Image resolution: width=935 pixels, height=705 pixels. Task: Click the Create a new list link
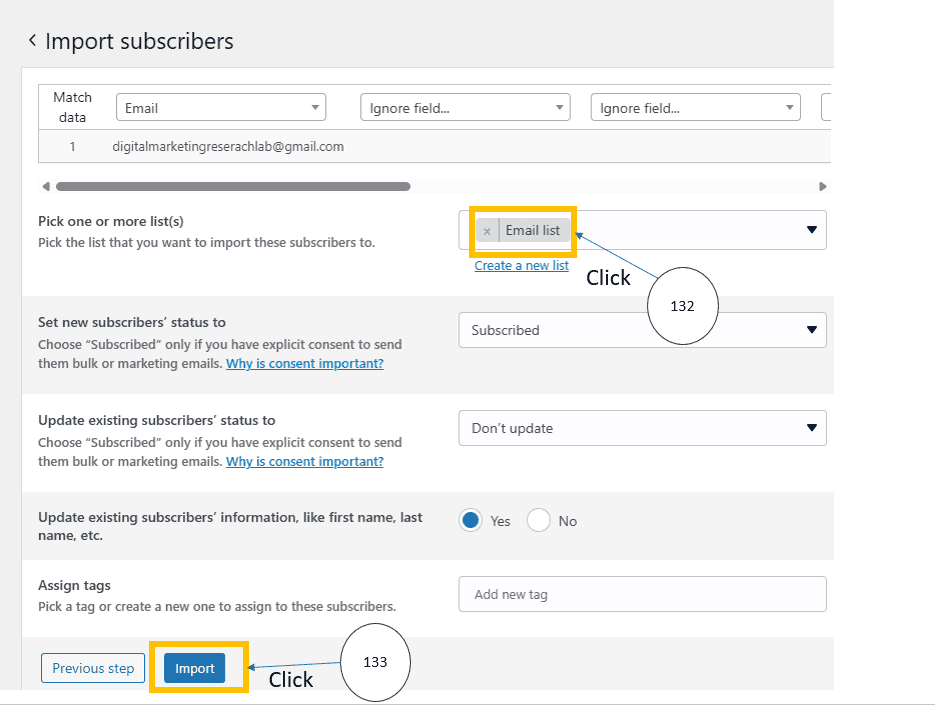coord(521,266)
